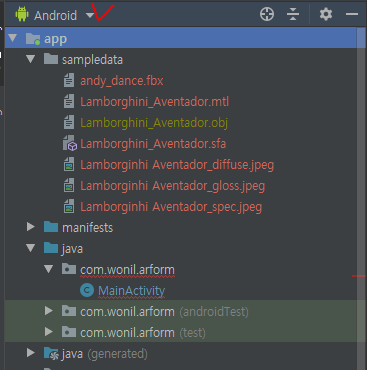Expand the manifests folder
Screen dimensions: 367x370
31,227
